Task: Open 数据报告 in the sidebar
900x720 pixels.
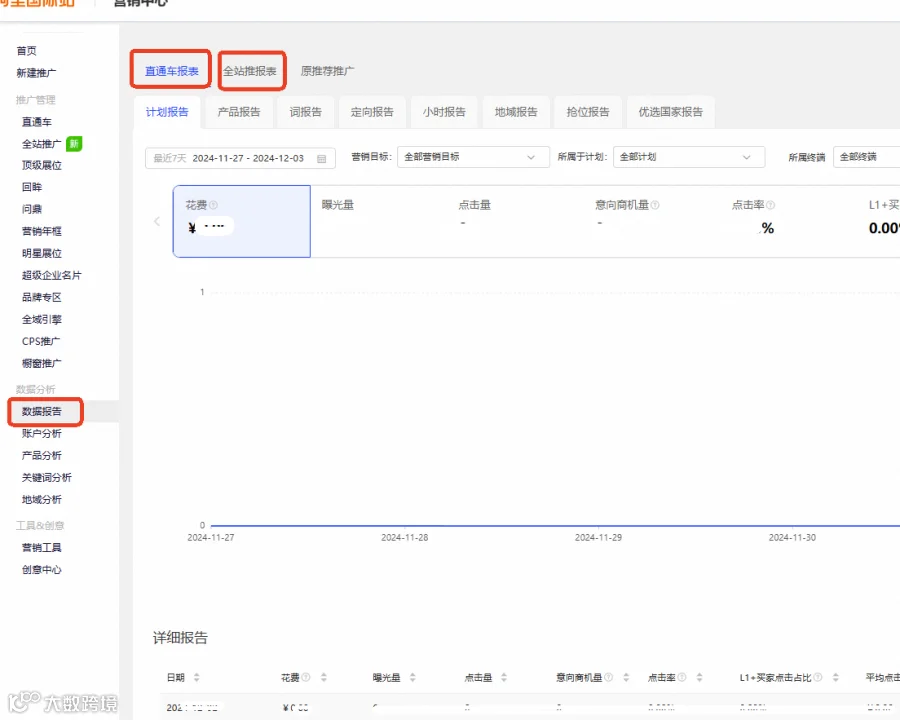Action: click(42, 411)
